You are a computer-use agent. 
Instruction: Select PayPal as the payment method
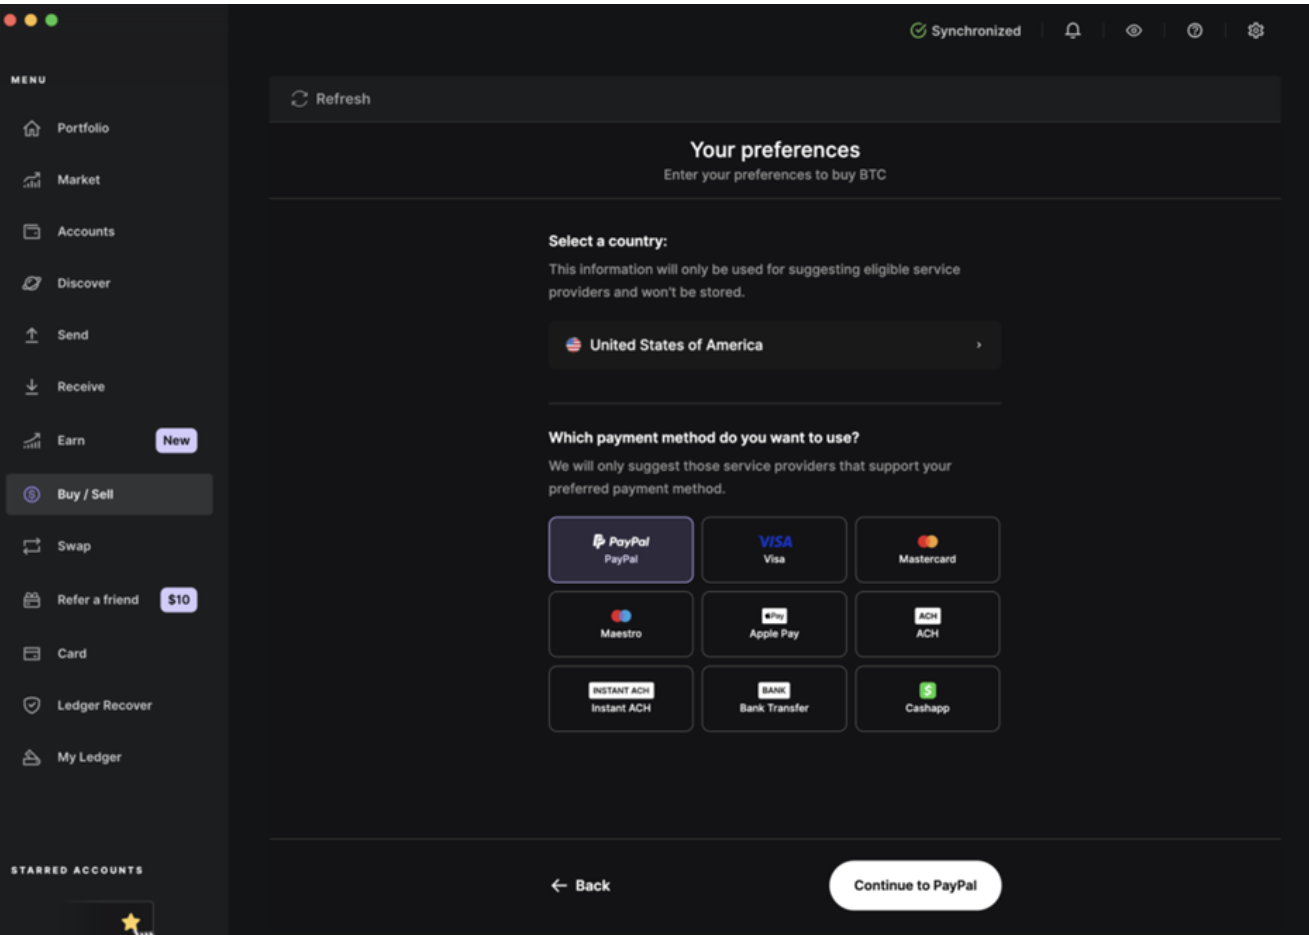tap(621, 549)
